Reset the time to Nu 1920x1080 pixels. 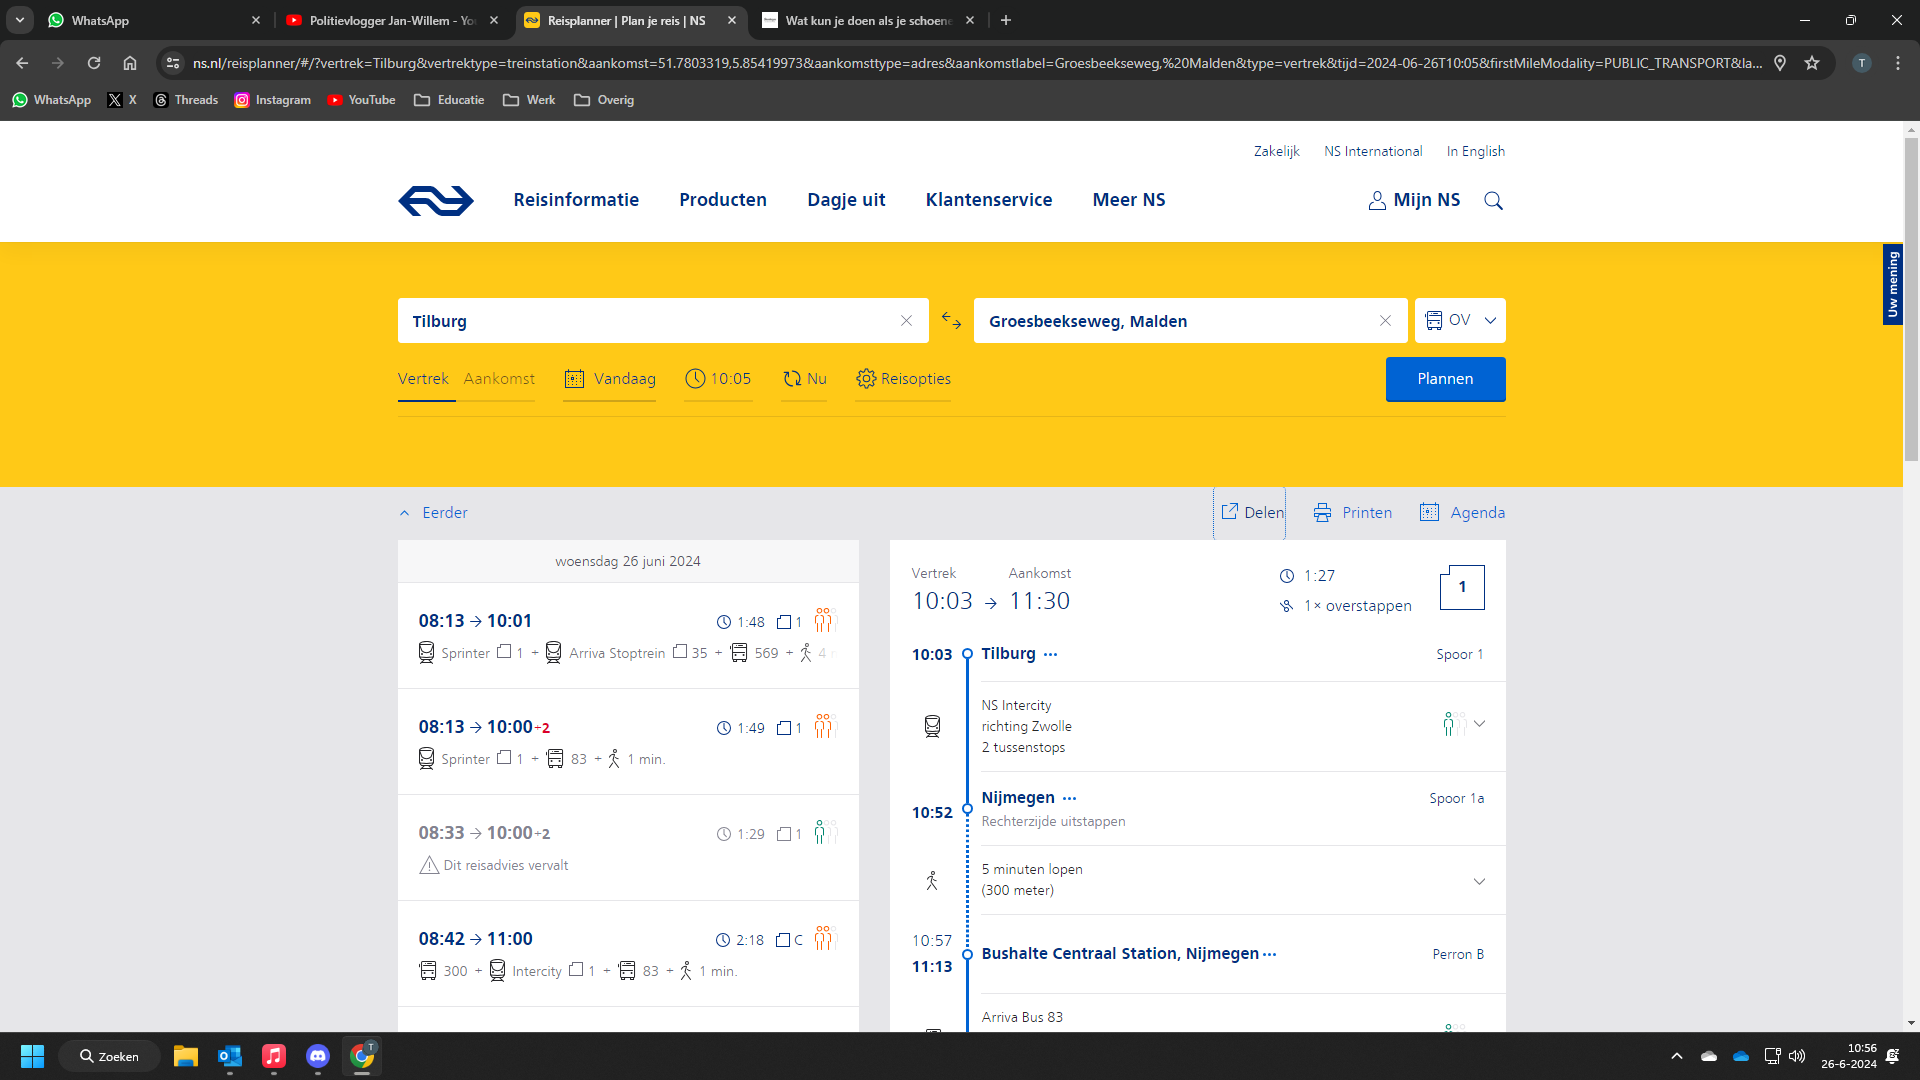click(805, 379)
